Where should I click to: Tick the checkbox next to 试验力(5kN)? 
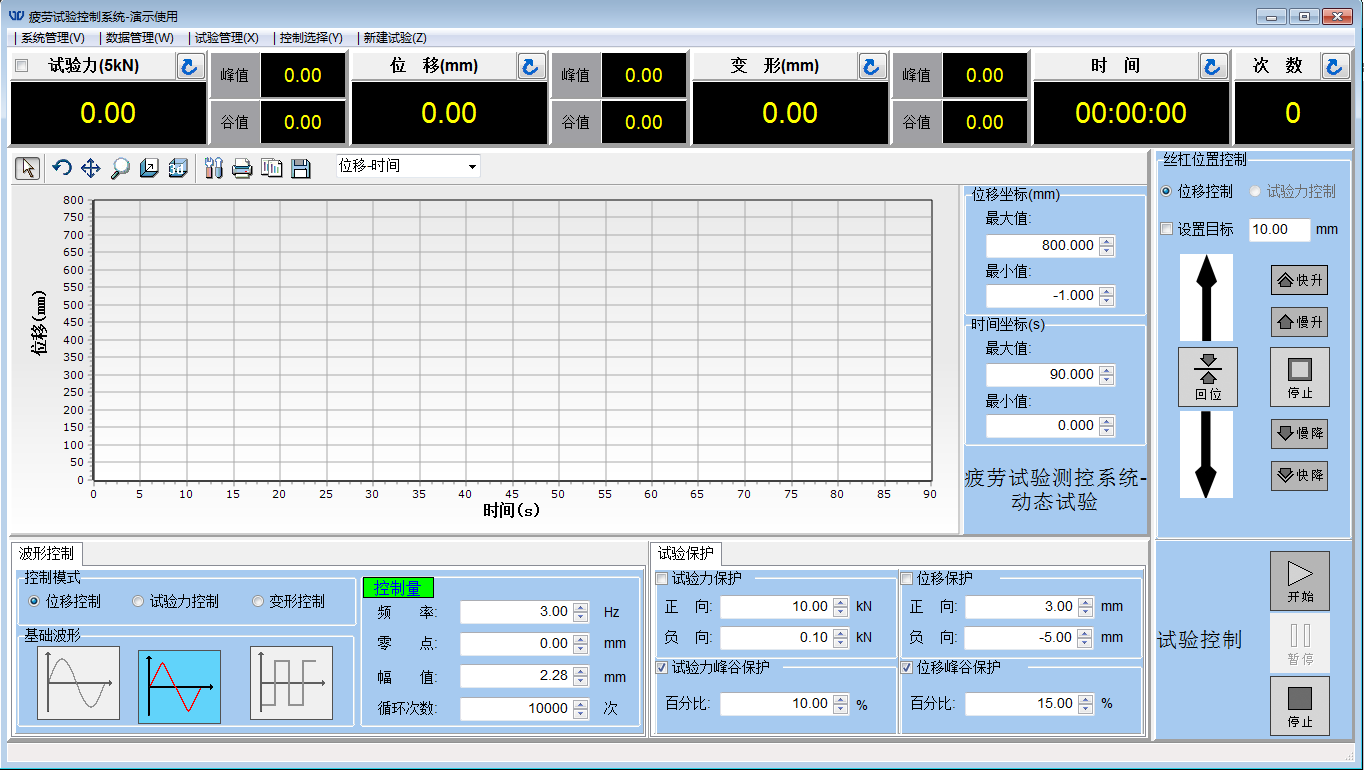(x=22, y=66)
